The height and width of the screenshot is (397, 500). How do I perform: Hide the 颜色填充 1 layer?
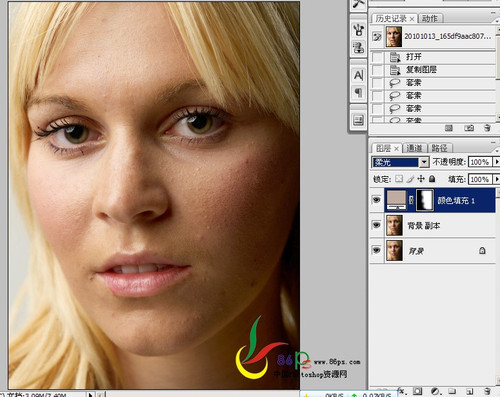377,200
